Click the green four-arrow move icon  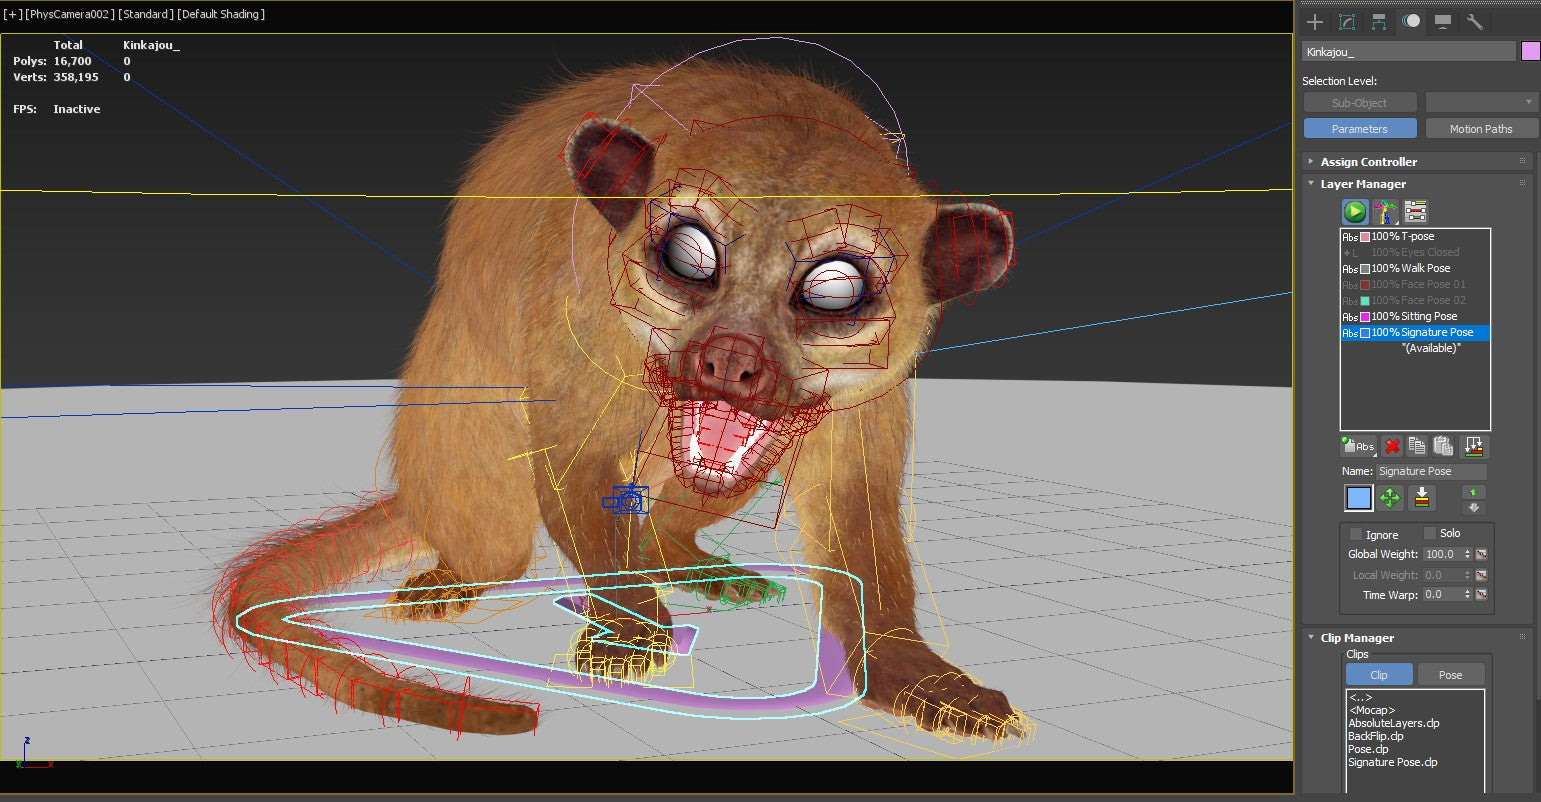tap(1390, 497)
